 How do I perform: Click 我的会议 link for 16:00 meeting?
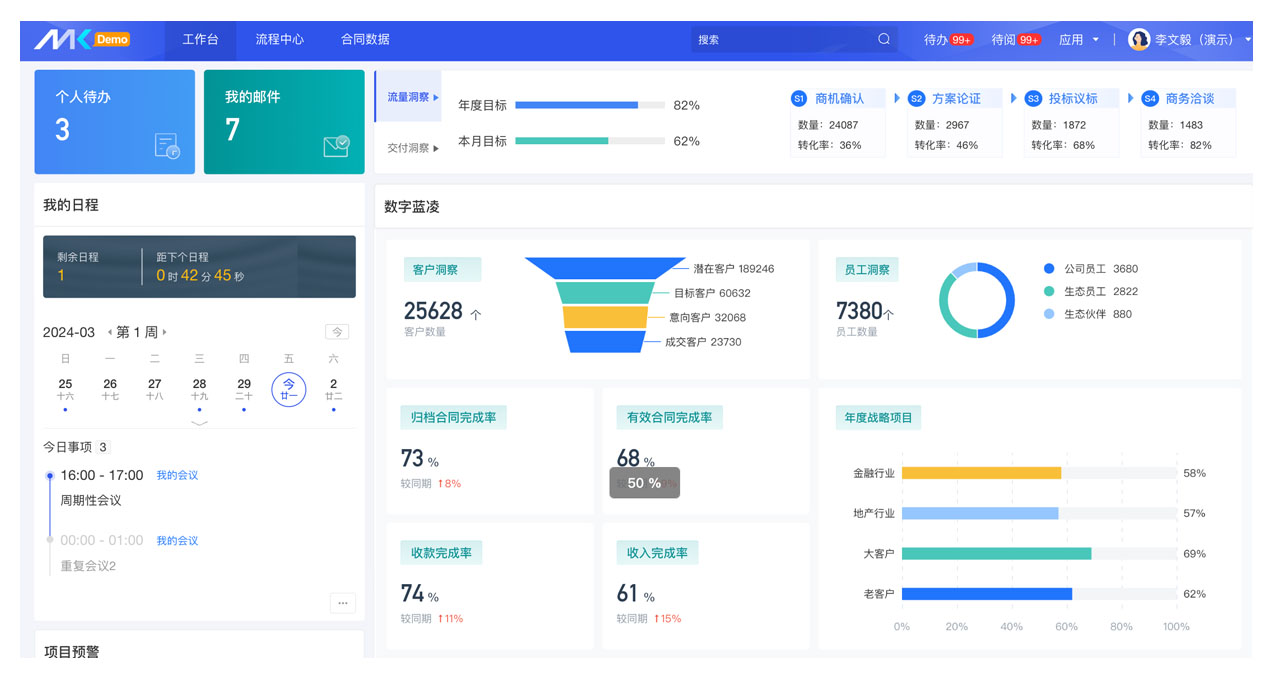click(177, 475)
